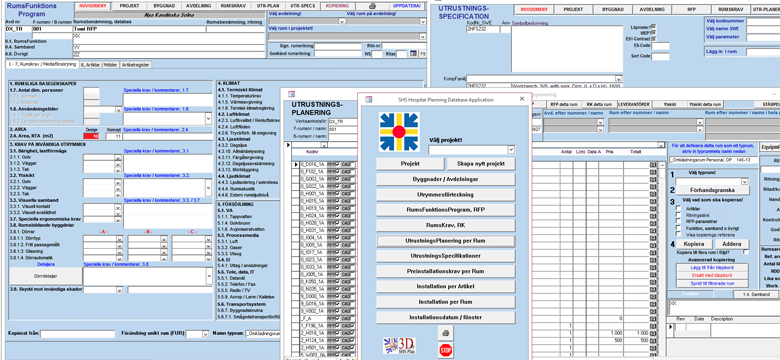Toggle Kopiera till flera rum i följd checkbox
The image size is (780, 360).
pyautogui.click(x=746, y=252)
